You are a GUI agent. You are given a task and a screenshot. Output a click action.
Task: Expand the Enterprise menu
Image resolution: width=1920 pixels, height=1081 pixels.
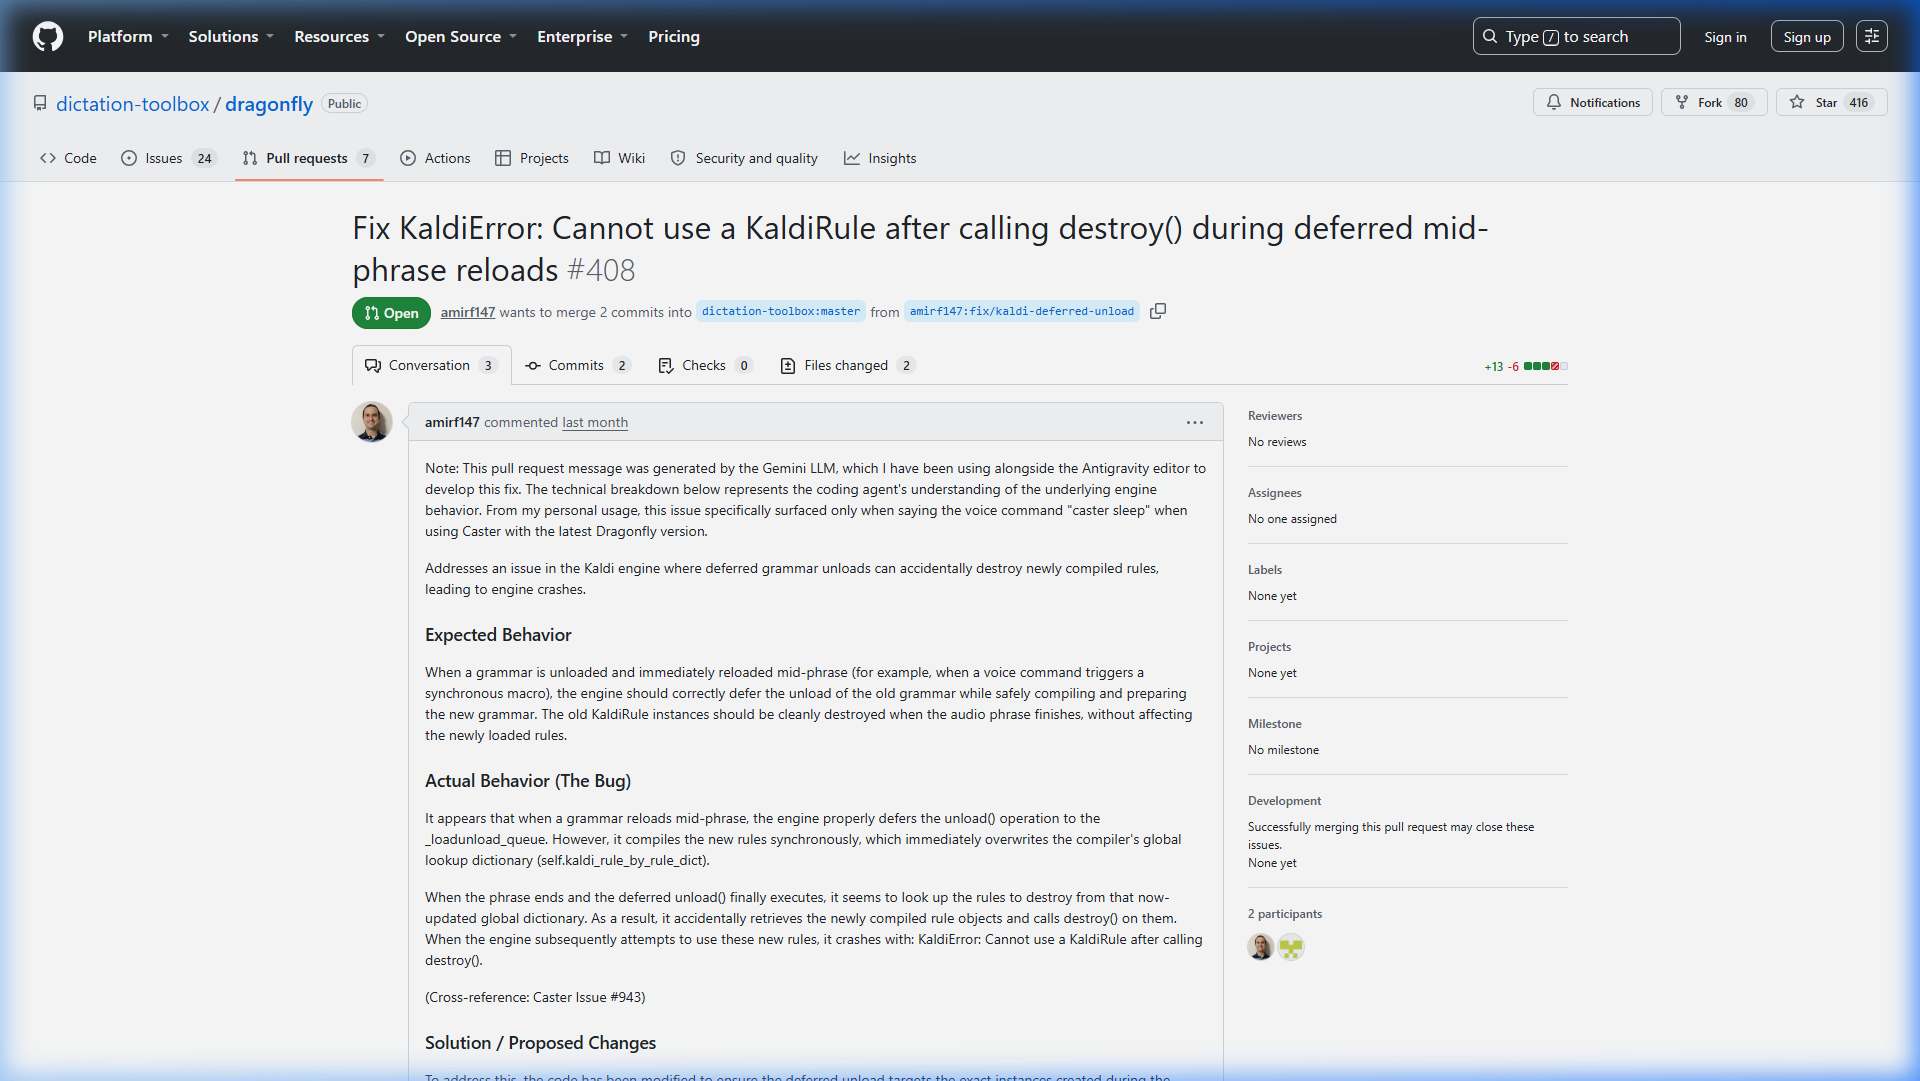point(582,37)
